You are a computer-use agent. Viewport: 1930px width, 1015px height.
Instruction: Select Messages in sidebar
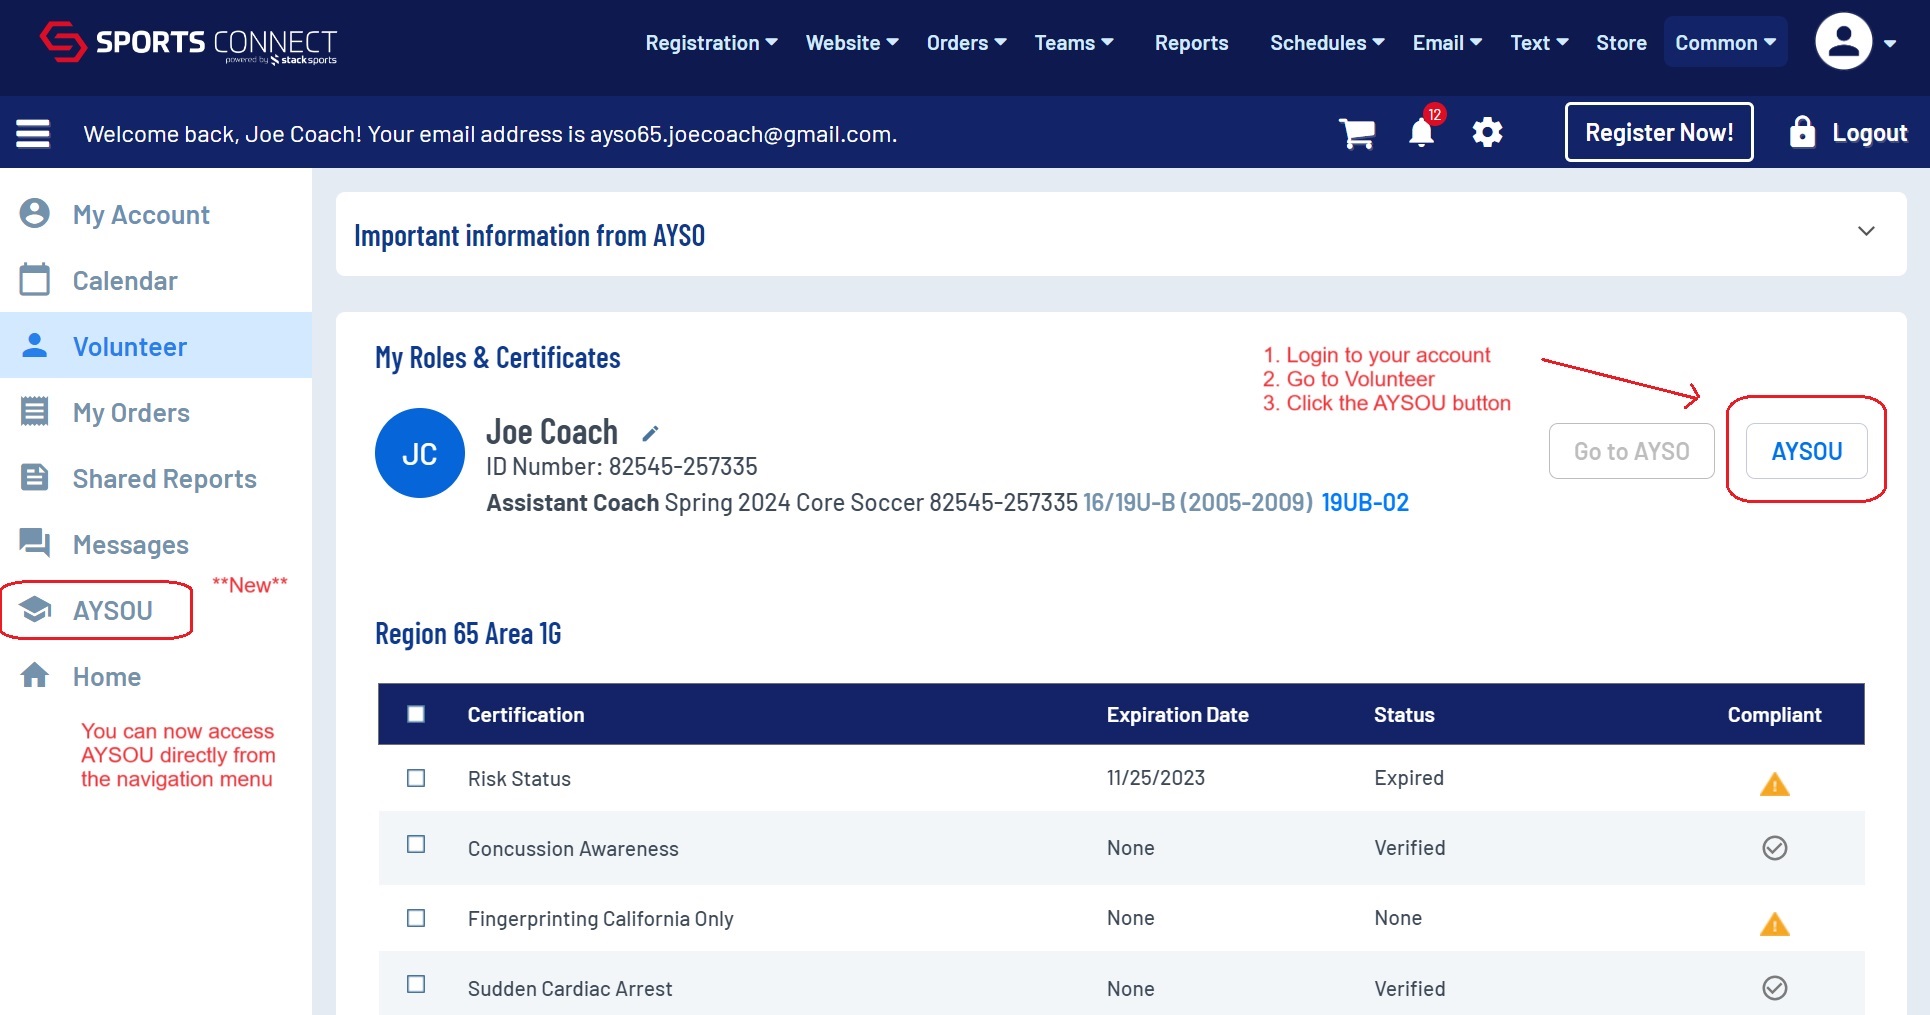pos(156,544)
